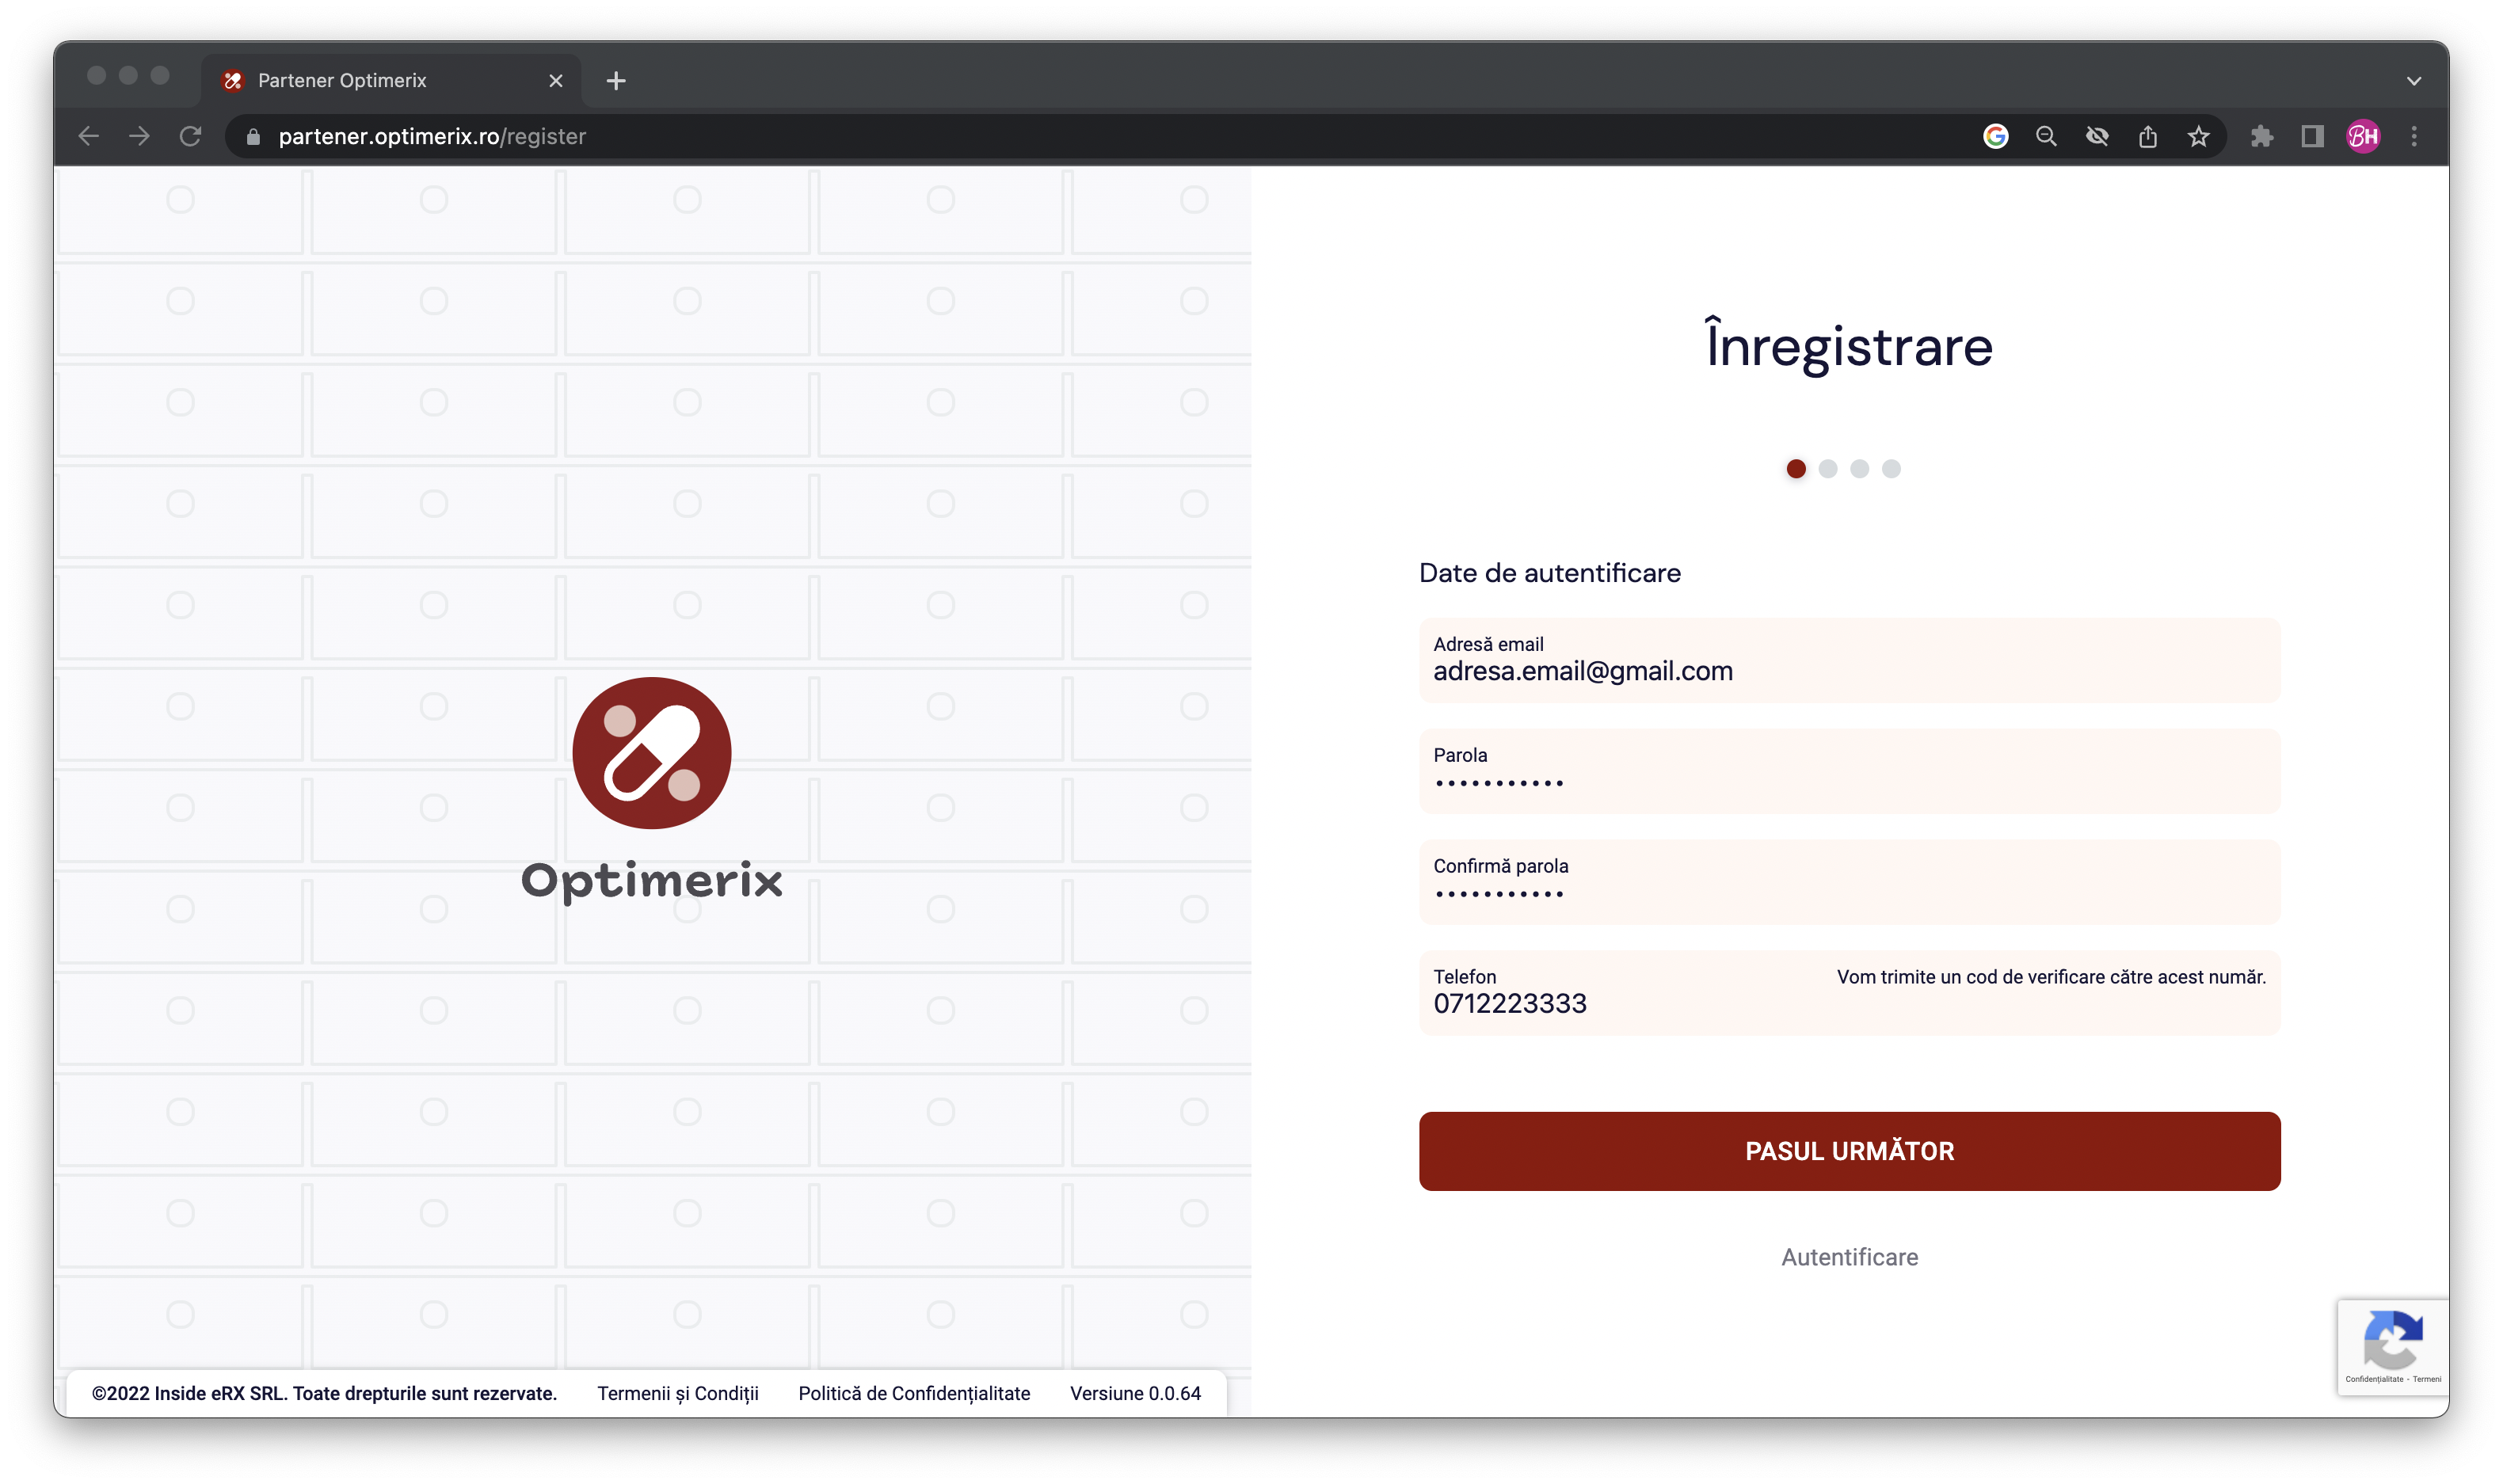Viewport: 2503px width, 1484px height.
Task: Open the extensions puzzle icon
Action: tap(2262, 136)
